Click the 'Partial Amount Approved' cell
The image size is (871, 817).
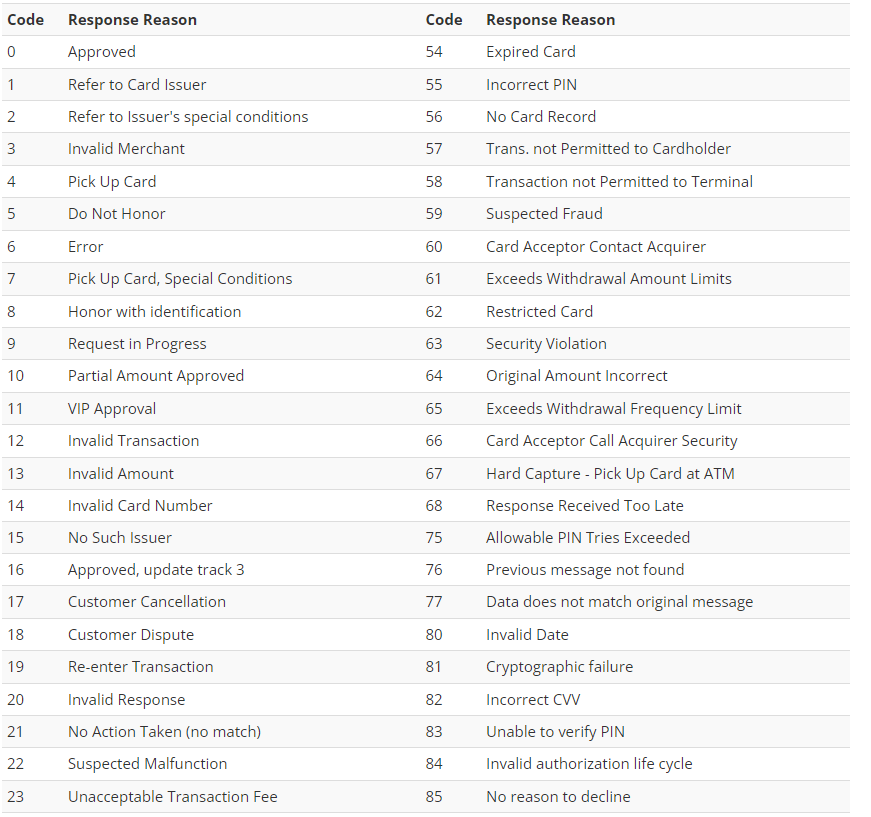[156, 376]
